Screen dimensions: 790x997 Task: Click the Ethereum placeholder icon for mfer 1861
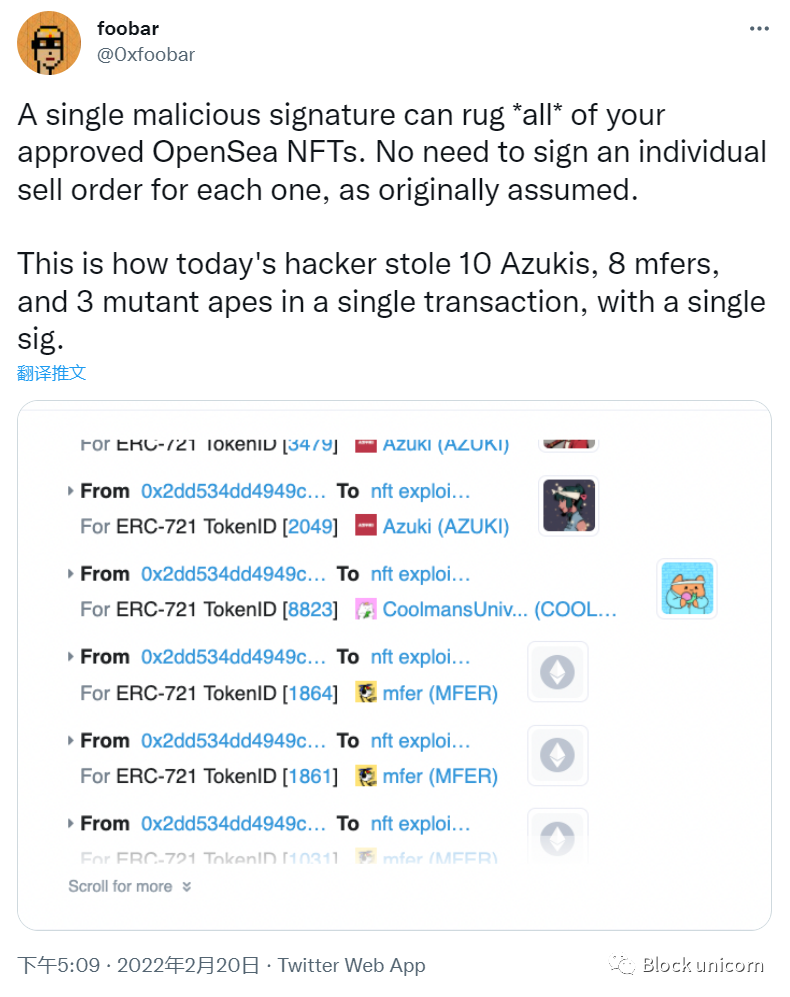(x=558, y=755)
